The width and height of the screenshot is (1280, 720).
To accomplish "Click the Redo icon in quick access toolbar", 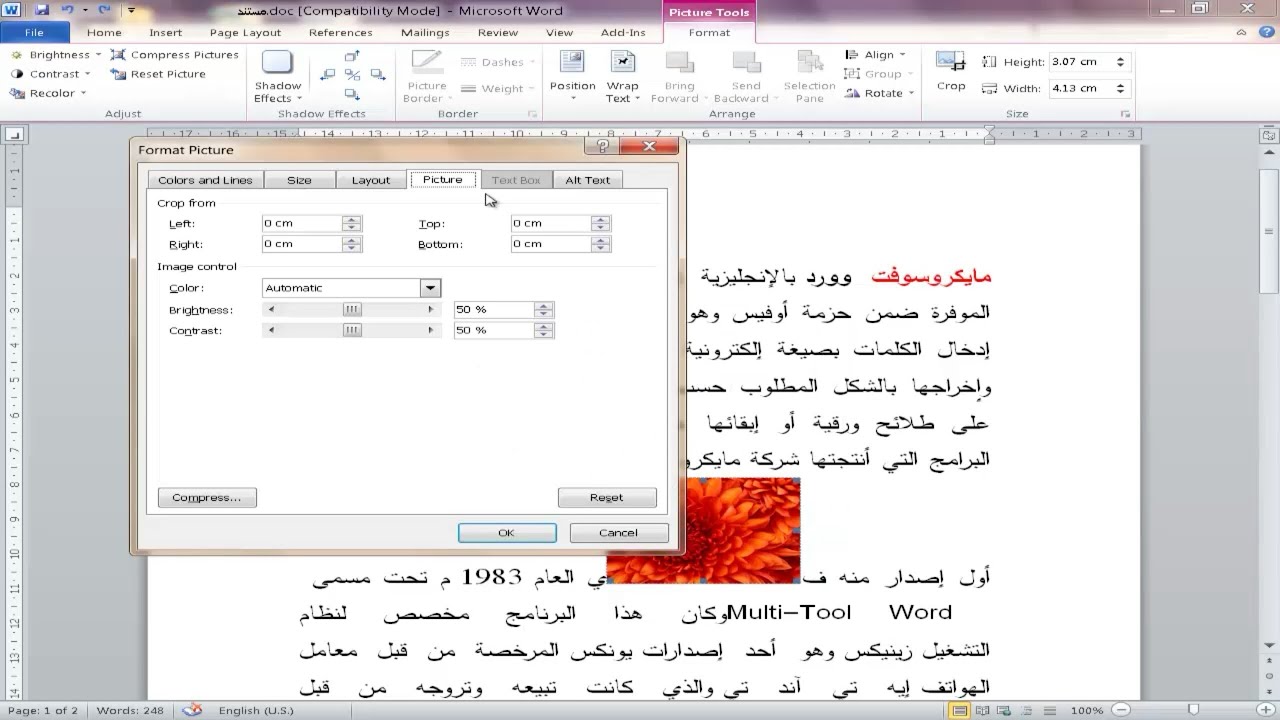I will (x=104, y=11).
